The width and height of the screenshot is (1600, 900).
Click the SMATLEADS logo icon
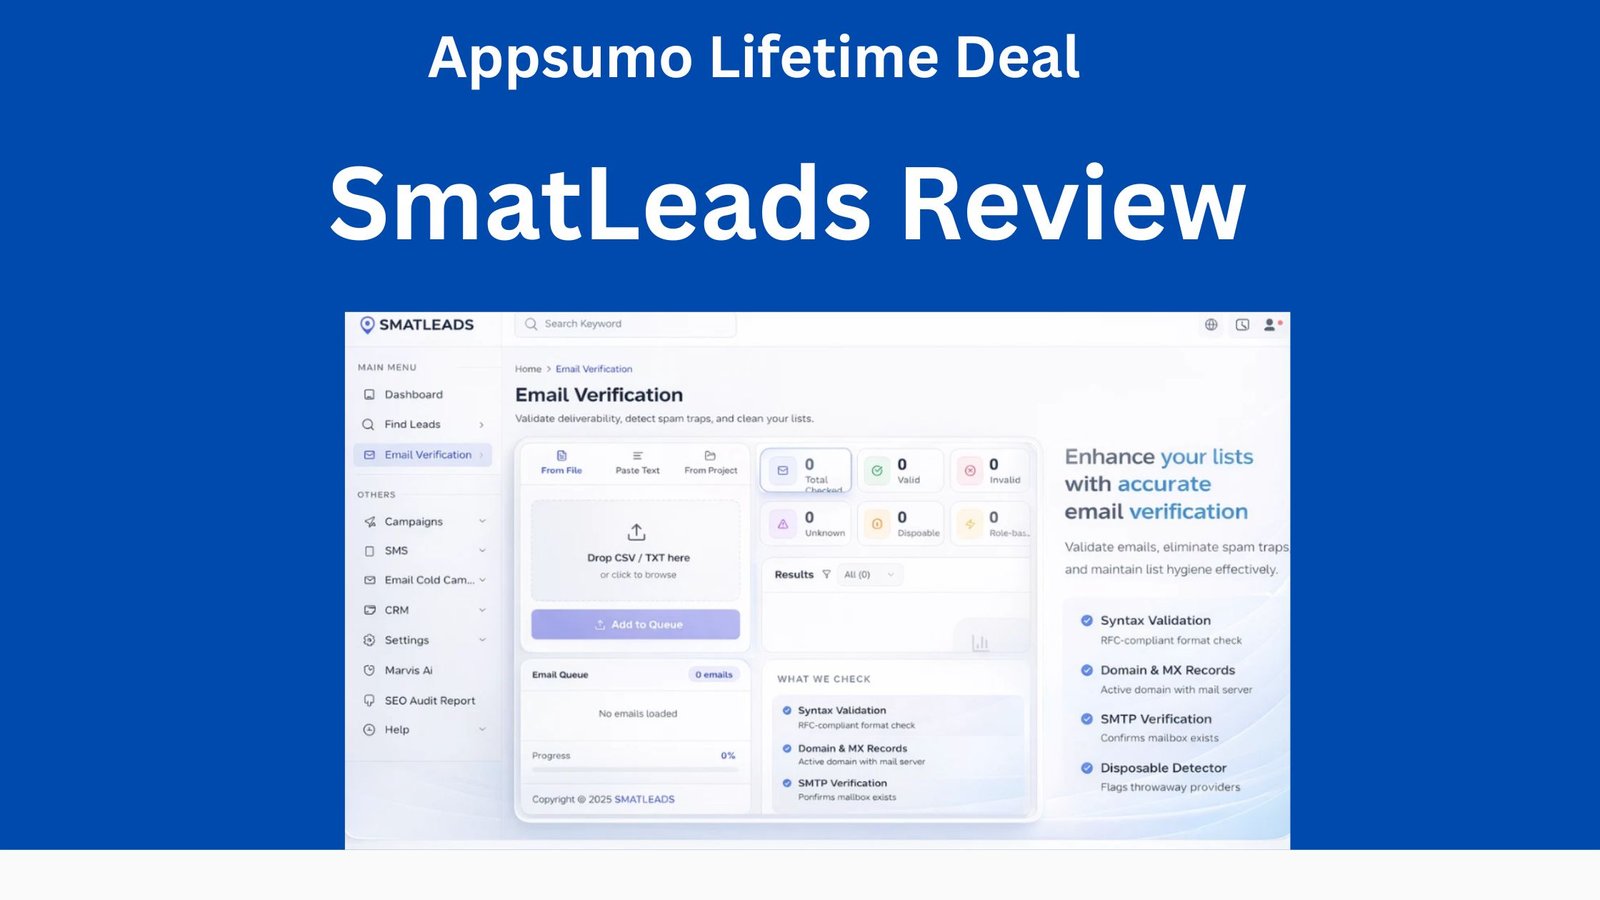367,325
